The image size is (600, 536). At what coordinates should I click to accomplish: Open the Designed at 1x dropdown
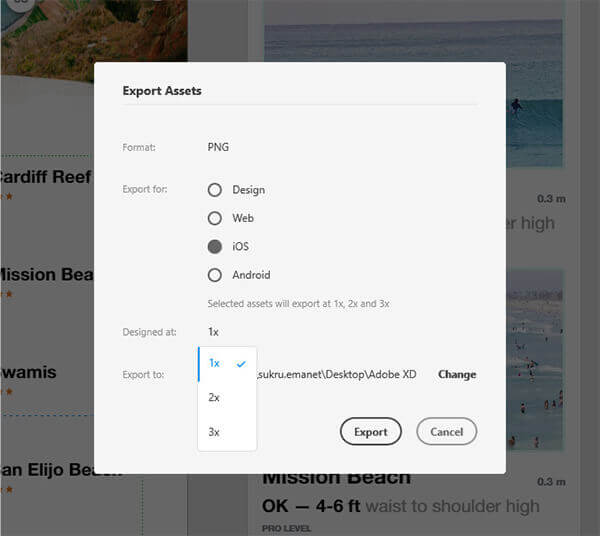point(213,332)
